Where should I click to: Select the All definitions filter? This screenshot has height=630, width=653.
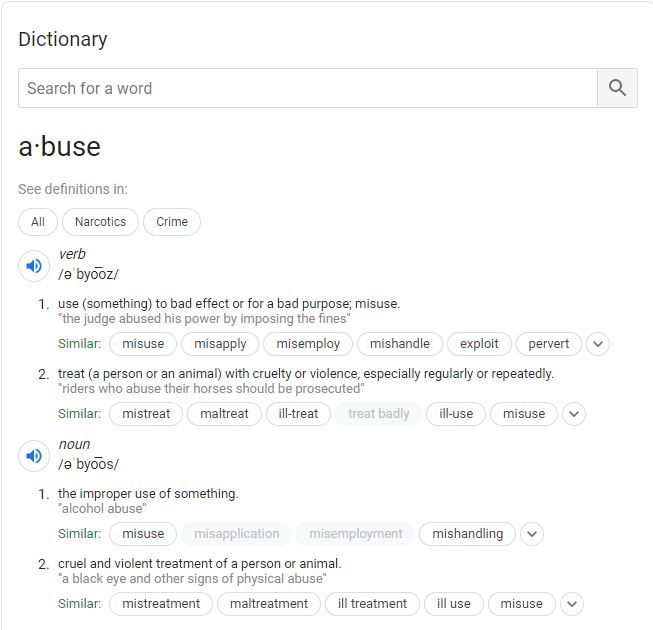(38, 222)
